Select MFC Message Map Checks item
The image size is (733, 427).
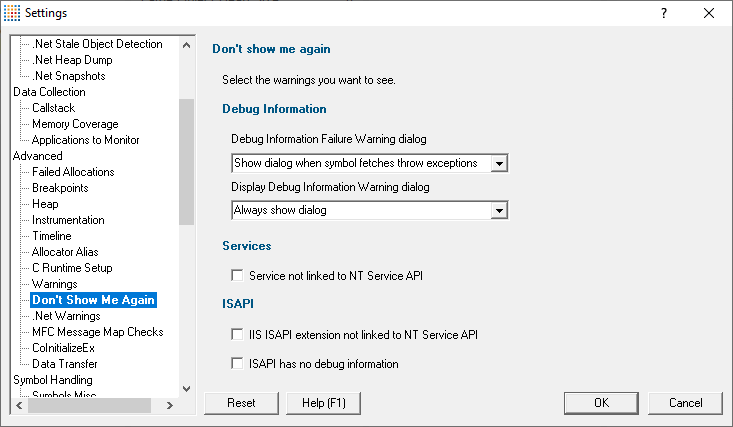(x=98, y=332)
